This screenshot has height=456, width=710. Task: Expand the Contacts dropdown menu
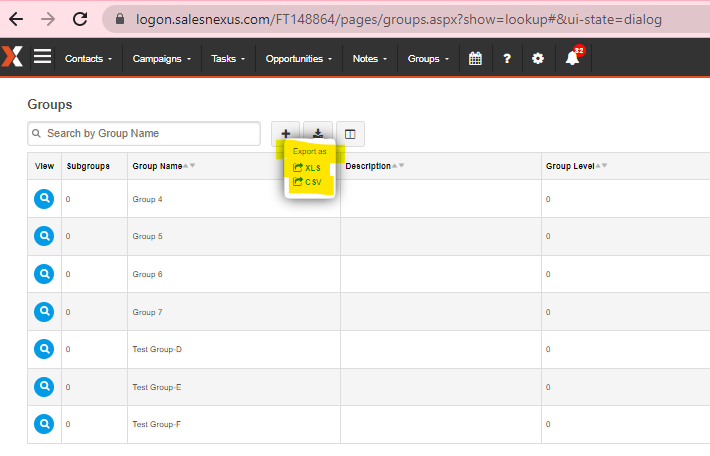click(88, 59)
